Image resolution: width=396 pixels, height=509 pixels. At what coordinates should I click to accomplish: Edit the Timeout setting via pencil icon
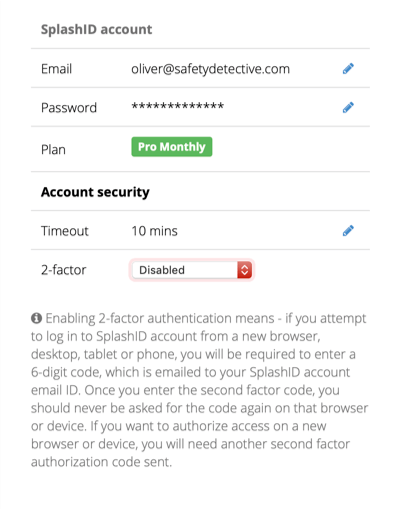coord(348,231)
